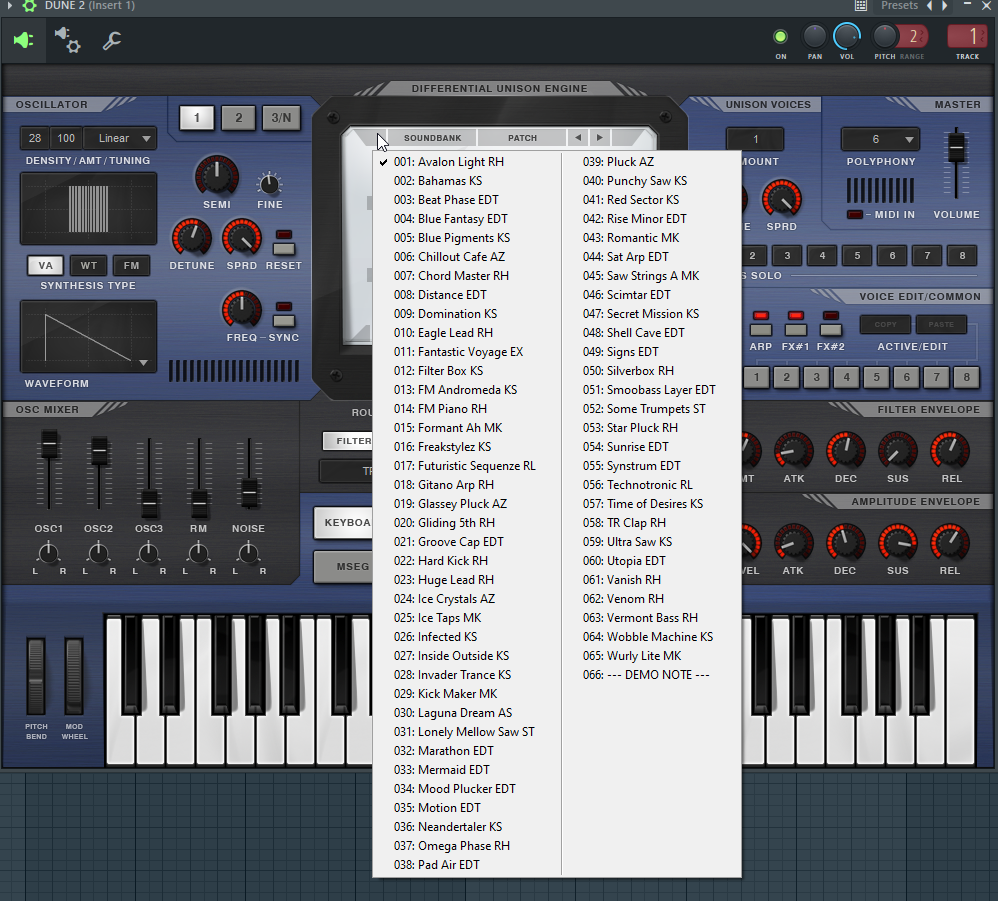Choose patch 038: Pad Air EDT
Viewport: 998px width, 901px height.
pyautogui.click(x=467, y=865)
